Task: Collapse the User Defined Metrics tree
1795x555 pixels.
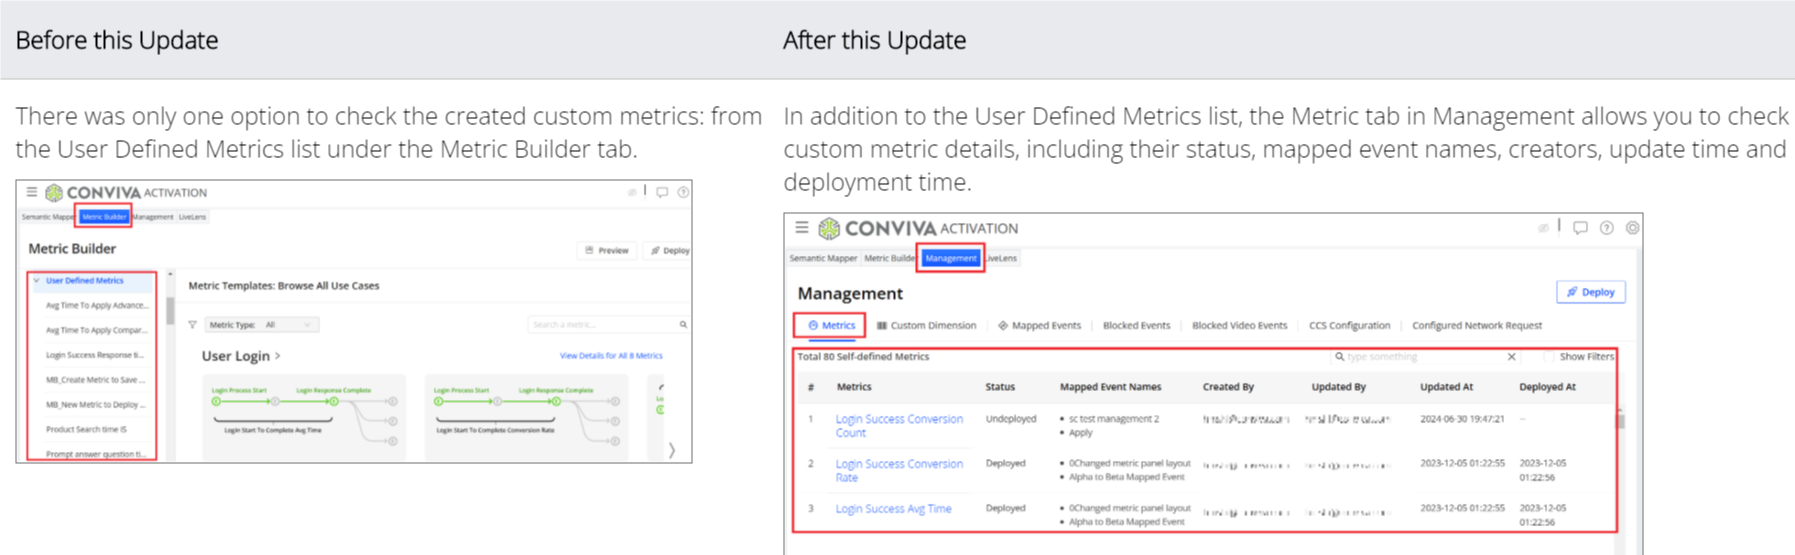Action: click(x=37, y=281)
